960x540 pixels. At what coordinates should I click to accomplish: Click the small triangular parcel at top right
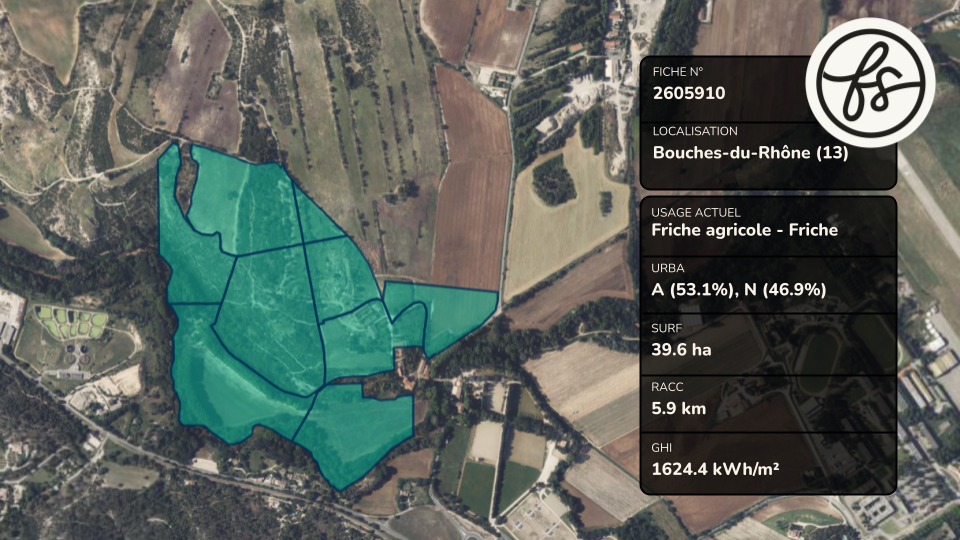[315, 216]
